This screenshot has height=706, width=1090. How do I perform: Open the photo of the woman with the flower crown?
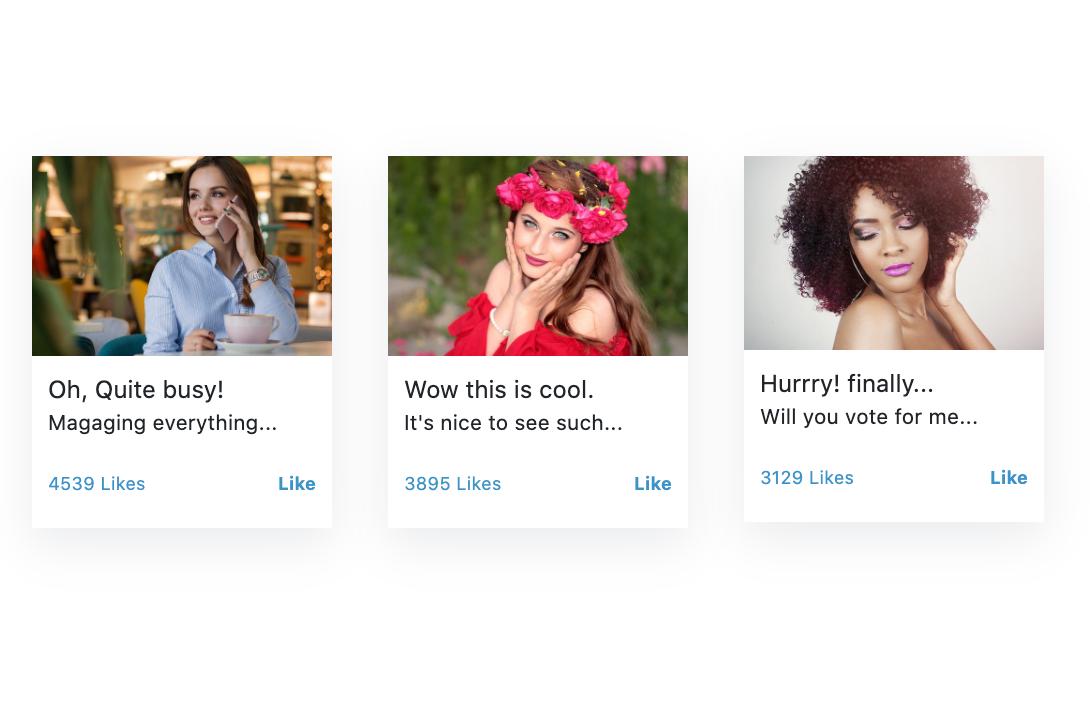(537, 256)
